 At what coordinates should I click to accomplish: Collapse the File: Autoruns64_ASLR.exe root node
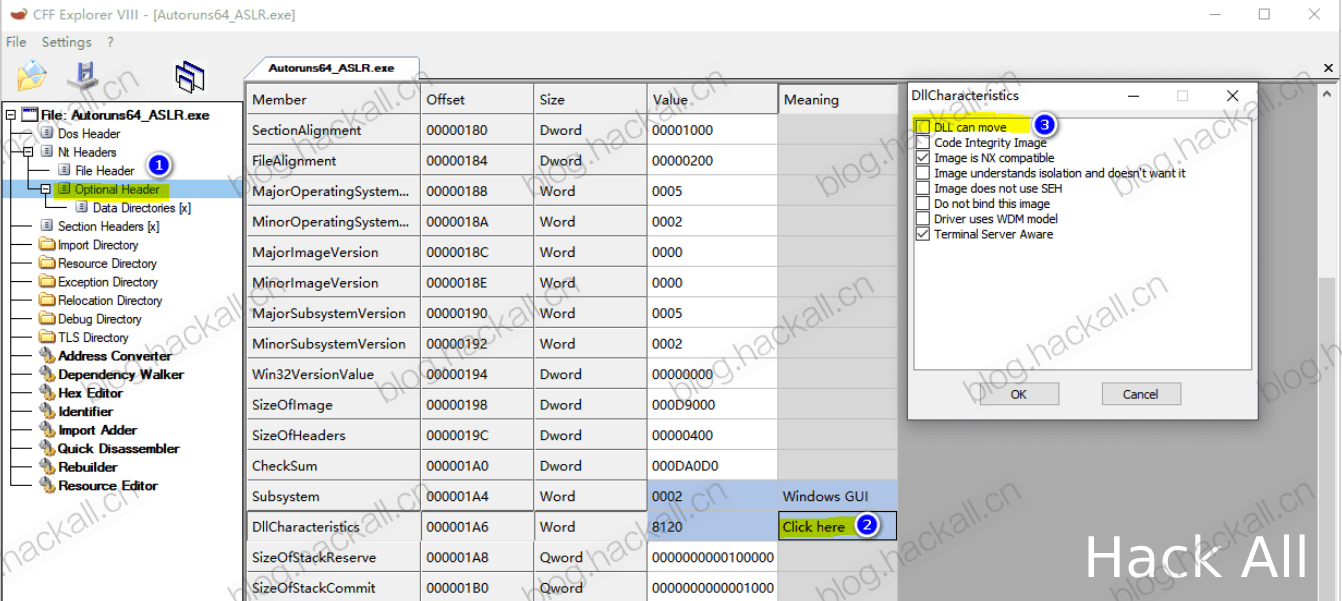coord(10,115)
